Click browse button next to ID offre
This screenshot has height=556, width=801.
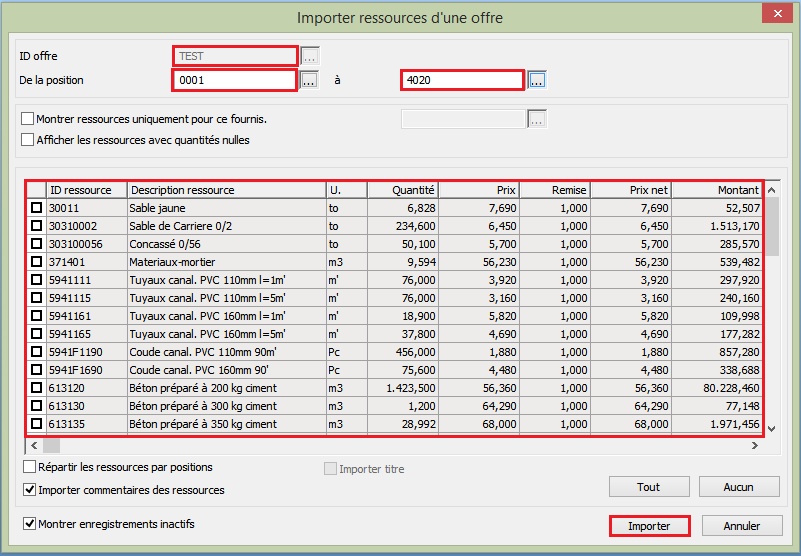click(x=310, y=56)
